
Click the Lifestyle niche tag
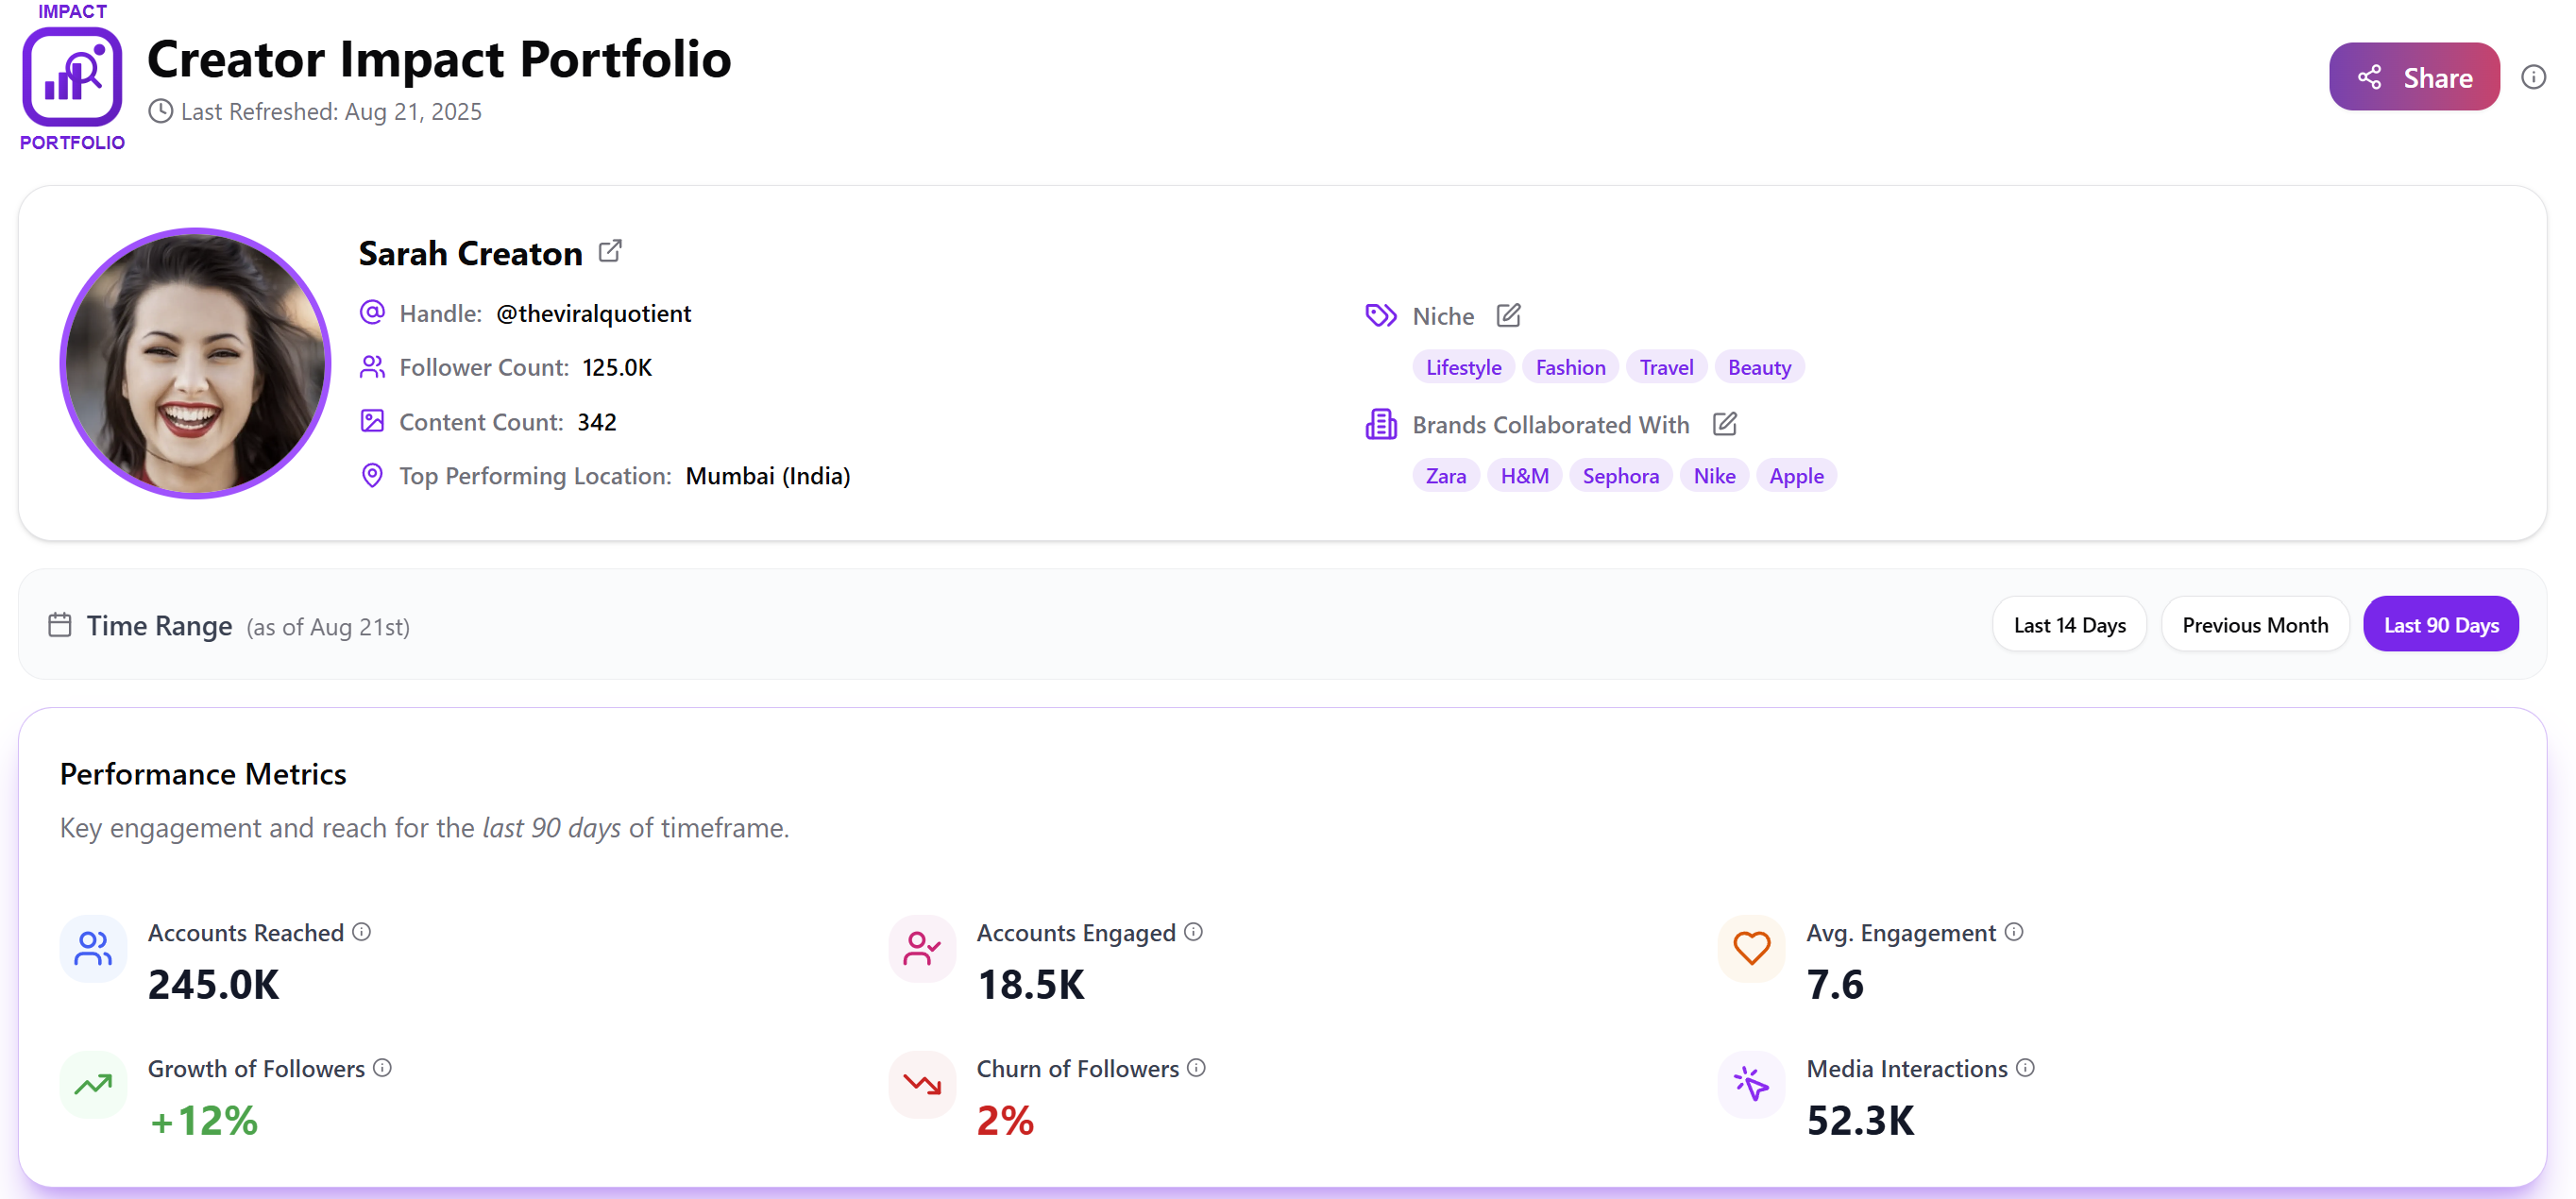coord(1463,367)
